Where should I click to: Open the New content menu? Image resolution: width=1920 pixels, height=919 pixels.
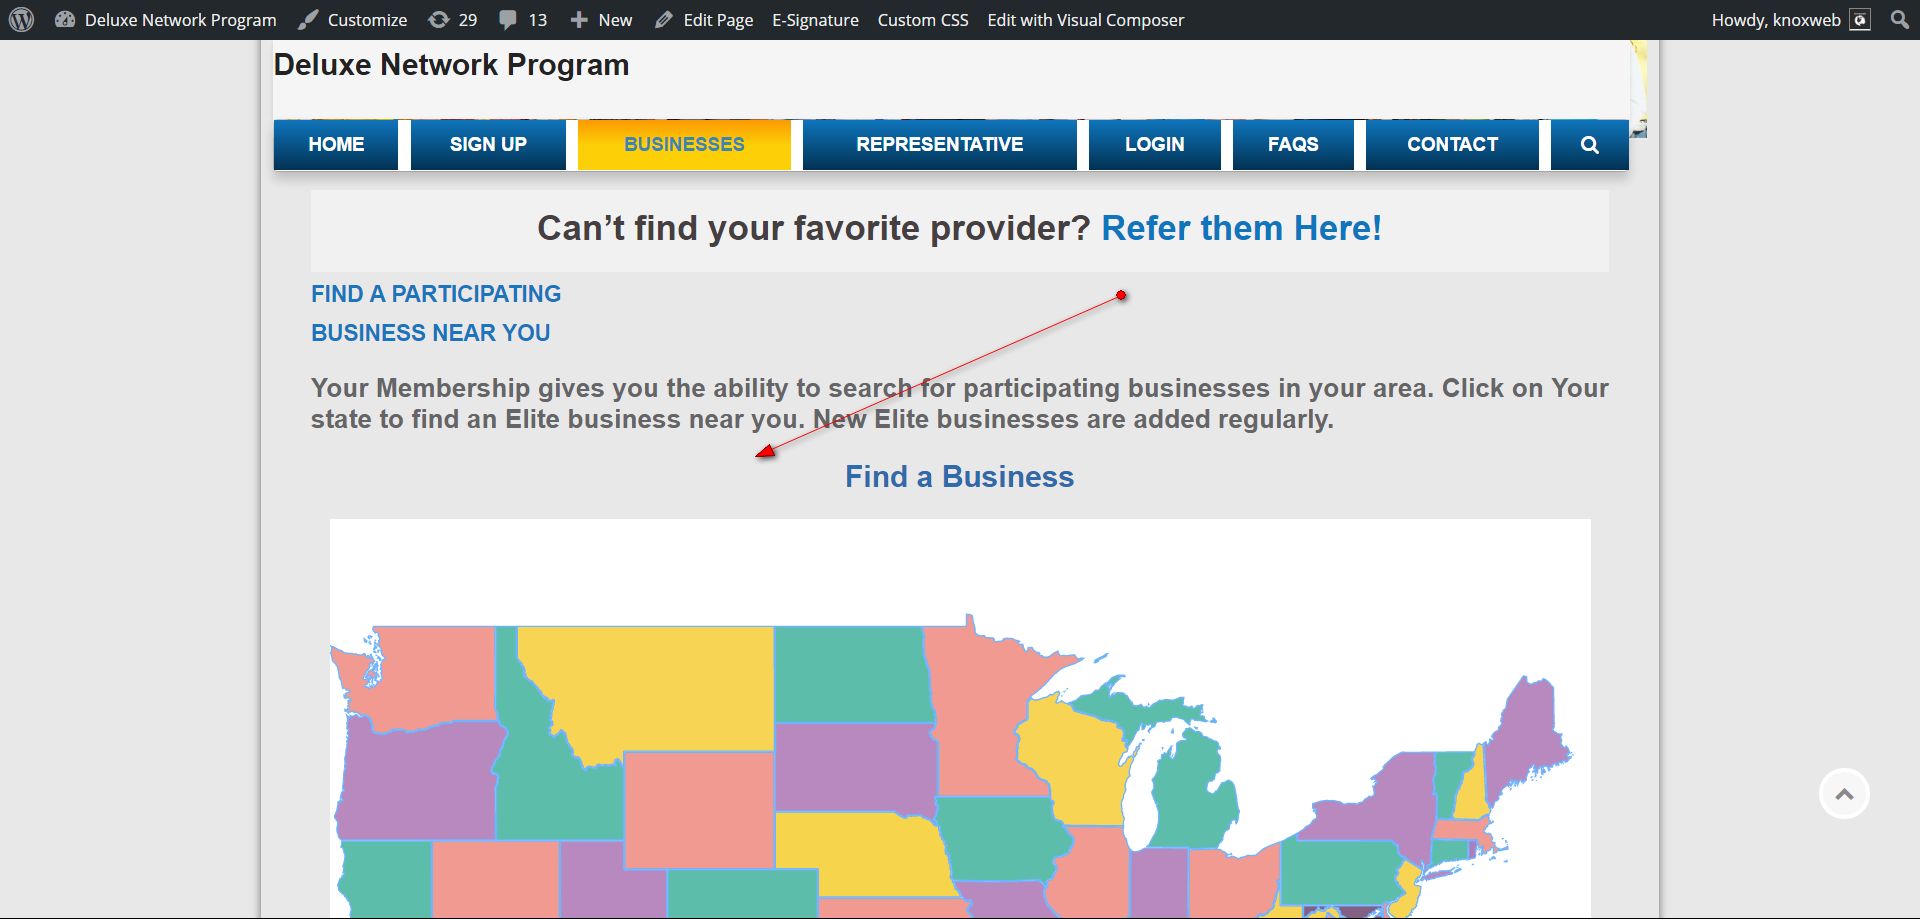601,20
